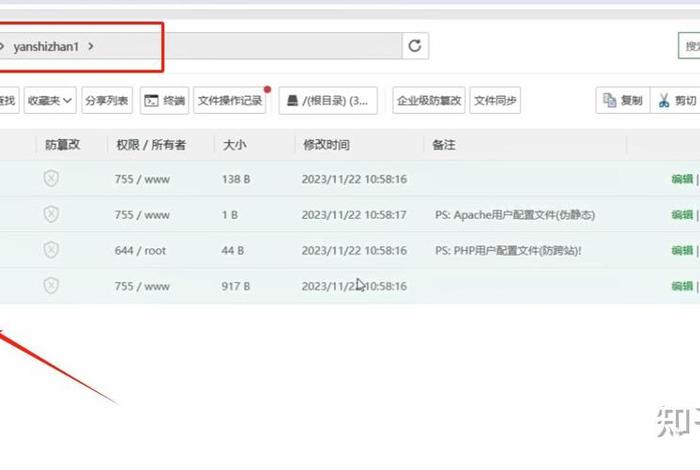Click the 复制 copy button

pyautogui.click(x=623, y=100)
